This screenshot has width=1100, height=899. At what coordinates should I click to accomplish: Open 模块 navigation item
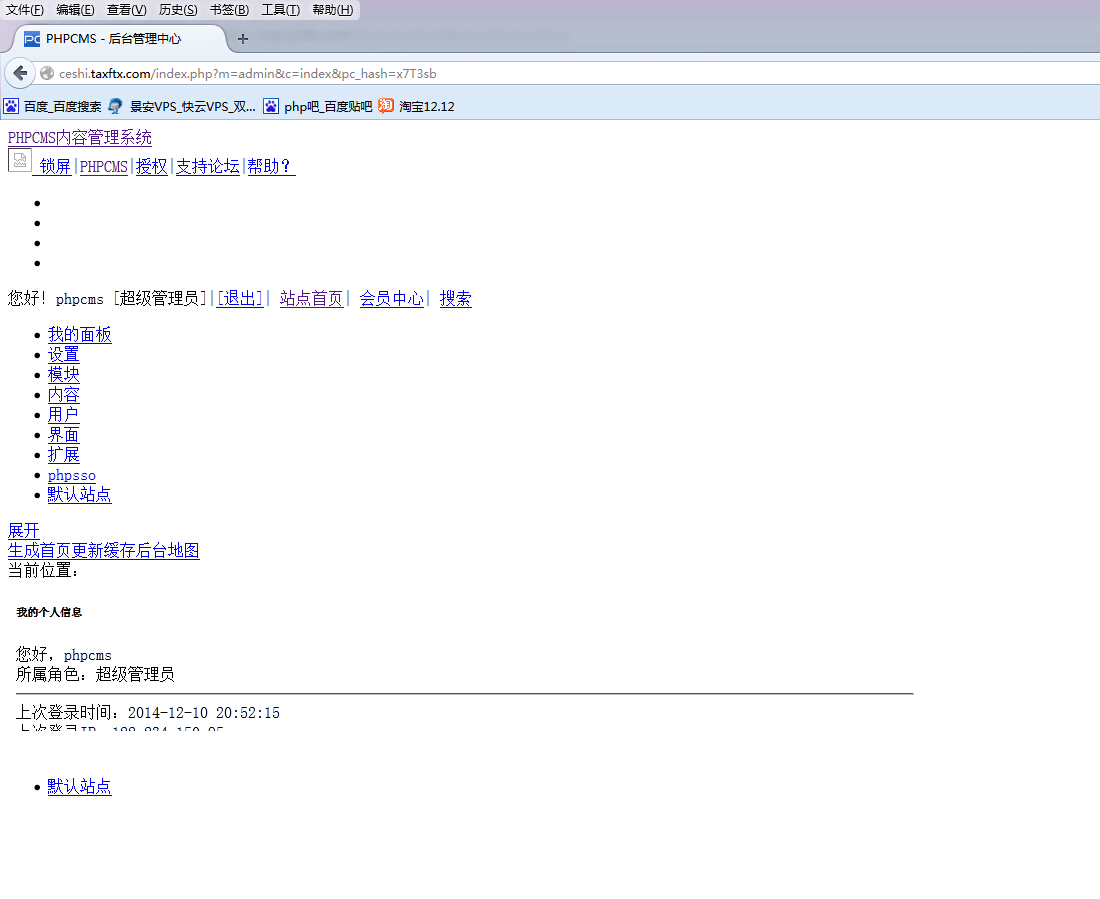click(x=63, y=375)
